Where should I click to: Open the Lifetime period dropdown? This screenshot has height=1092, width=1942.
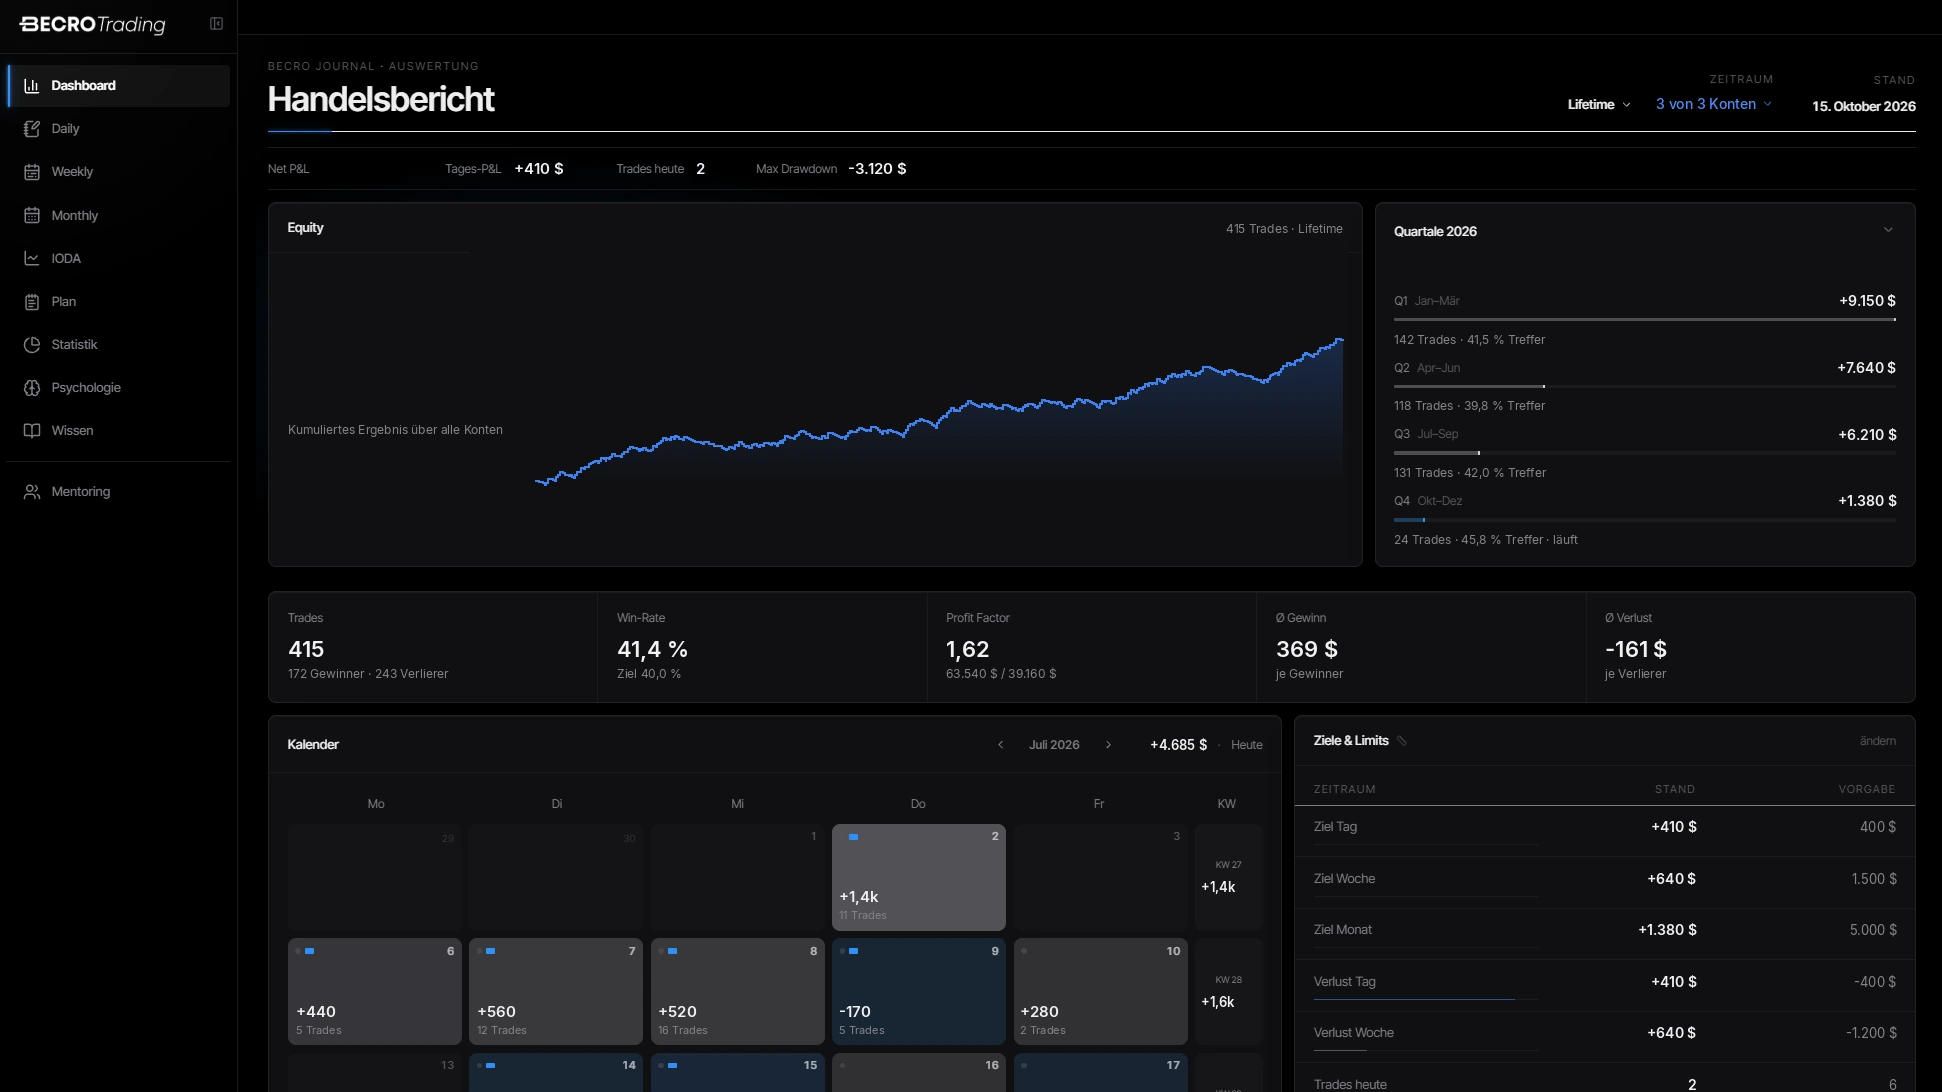tap(1599, 105)
